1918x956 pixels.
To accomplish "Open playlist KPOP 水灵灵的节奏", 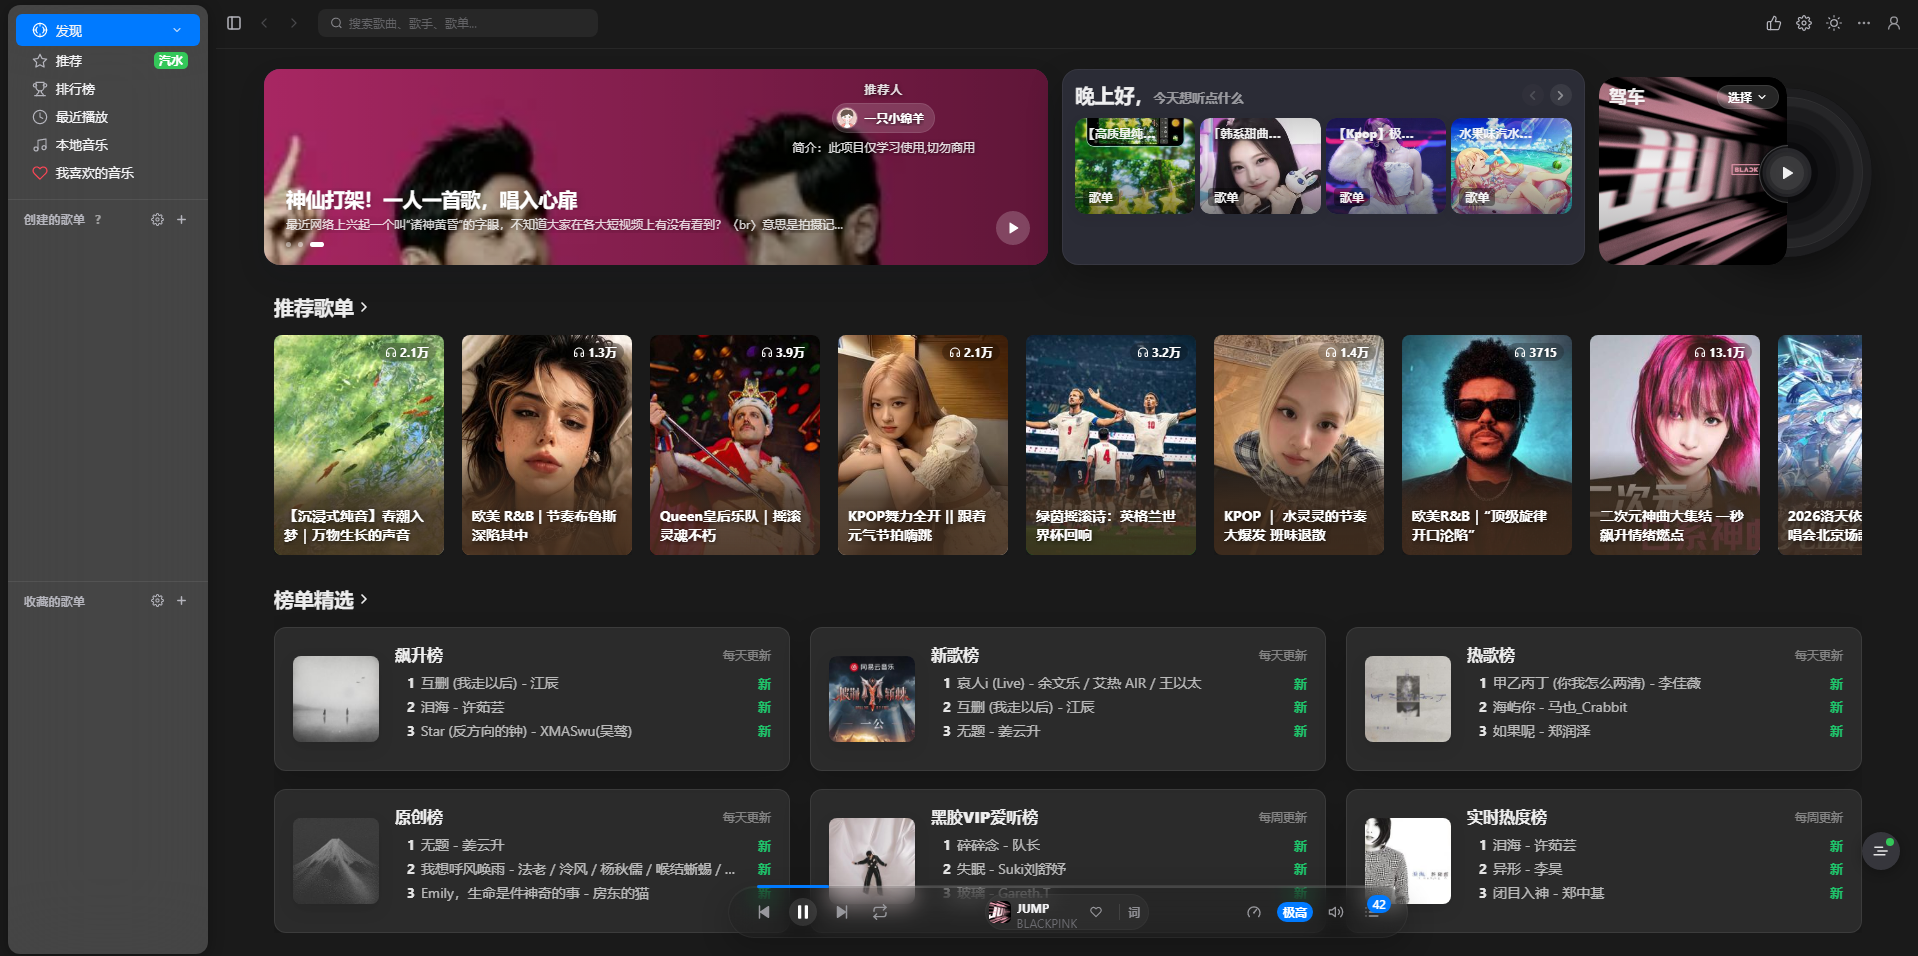I will 1299,445.
